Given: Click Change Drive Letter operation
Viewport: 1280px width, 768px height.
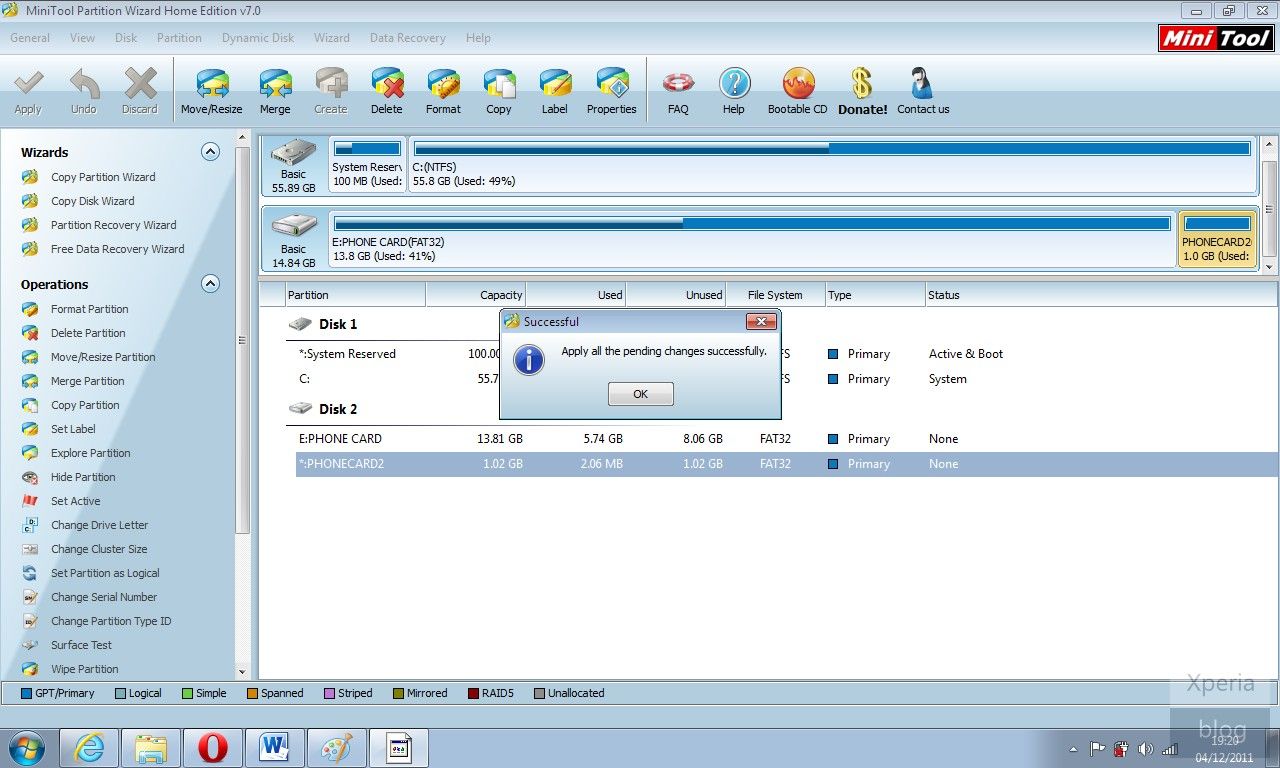Looking at the screenshot, I should click(99, 525).
